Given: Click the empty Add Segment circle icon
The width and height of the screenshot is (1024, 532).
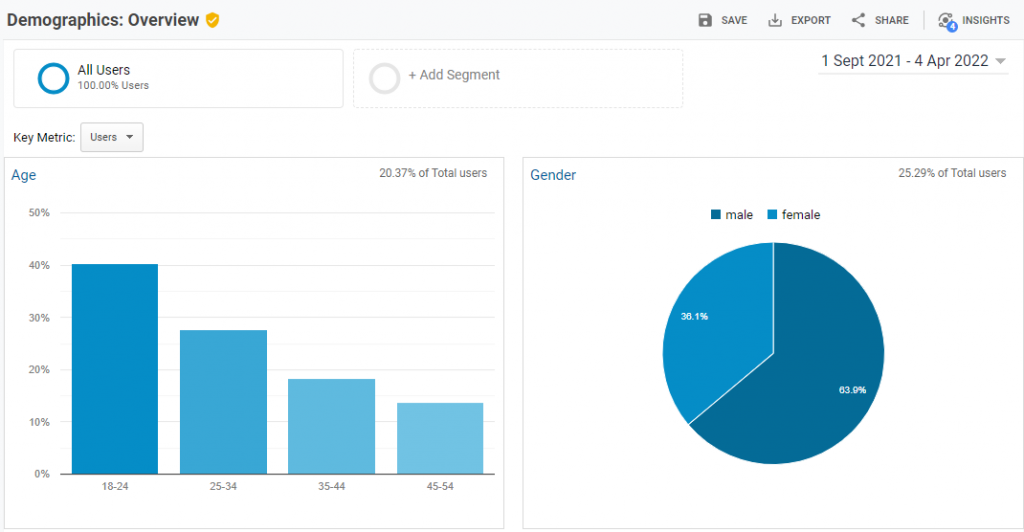Looking at the screenshot, I should (x=384, y=78).
